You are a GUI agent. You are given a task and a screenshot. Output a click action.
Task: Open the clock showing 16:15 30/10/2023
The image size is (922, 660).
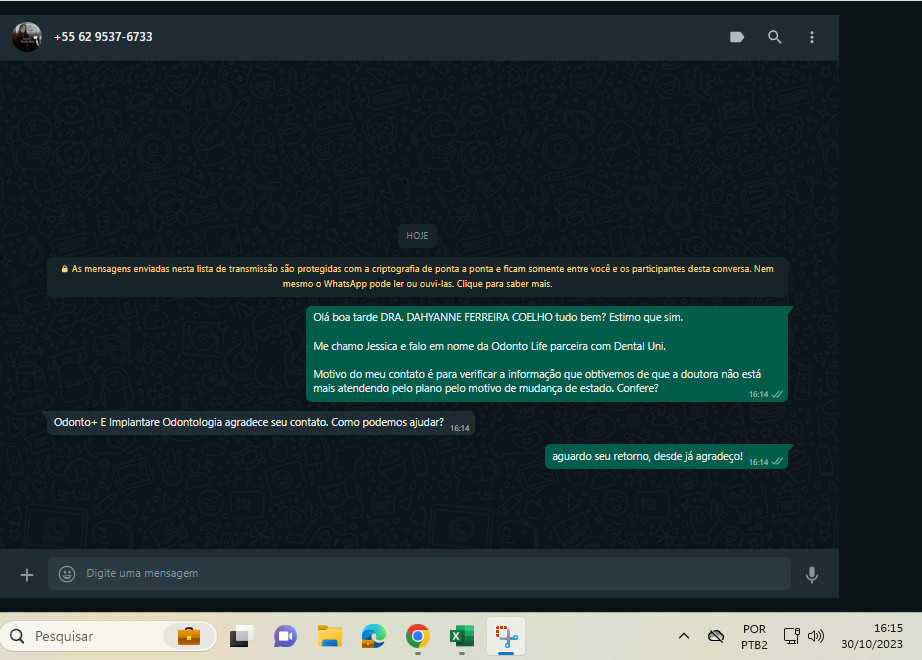point(871,636)
